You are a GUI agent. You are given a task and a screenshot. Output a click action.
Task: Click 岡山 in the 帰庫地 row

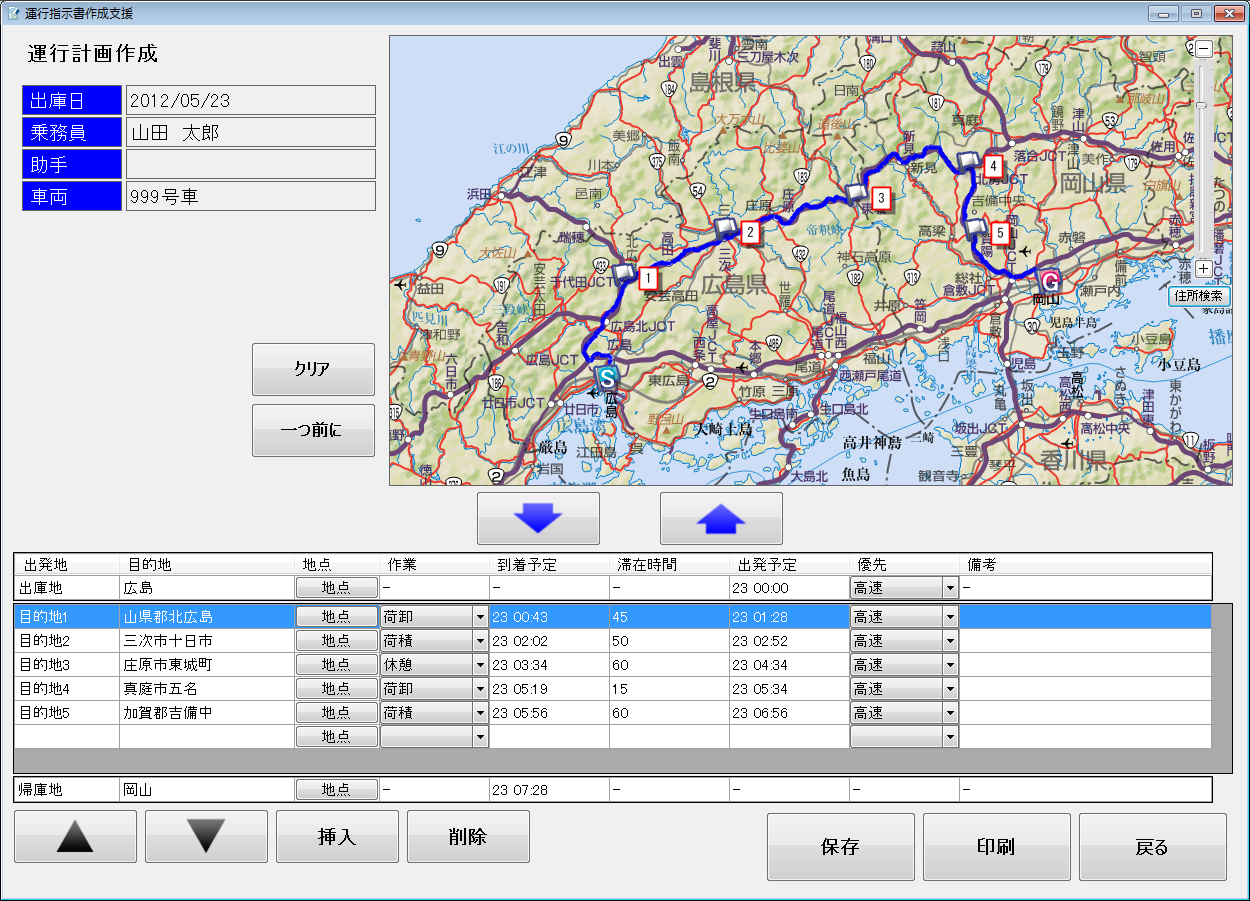click(207, 790)
